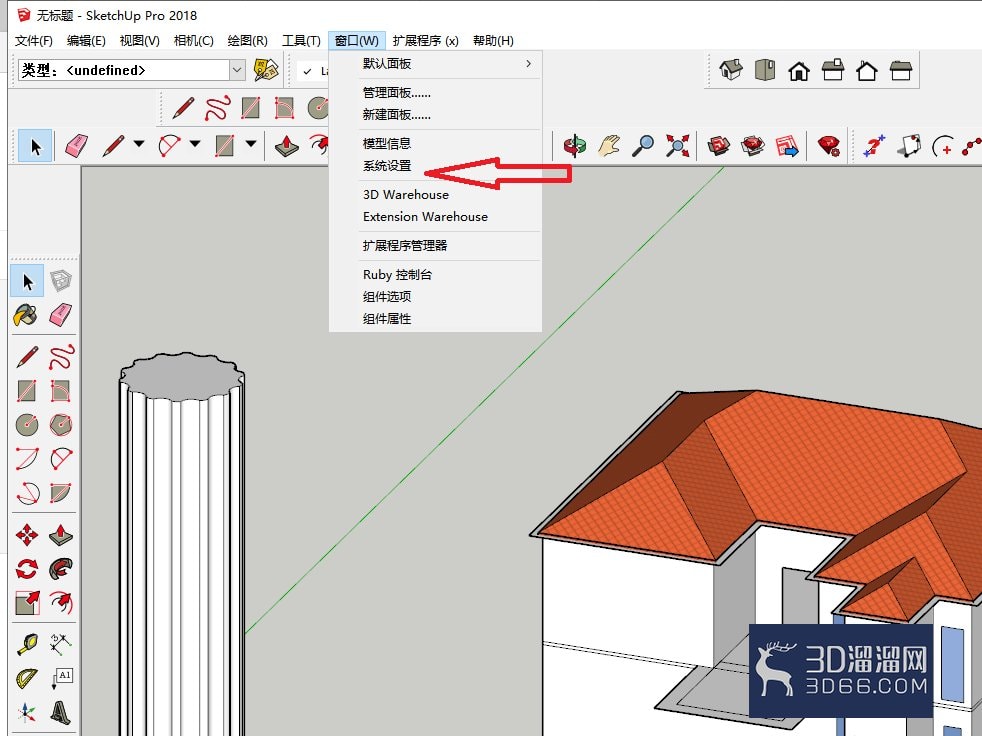Select Make Component in the Large Tool Set

coord(61,281)
